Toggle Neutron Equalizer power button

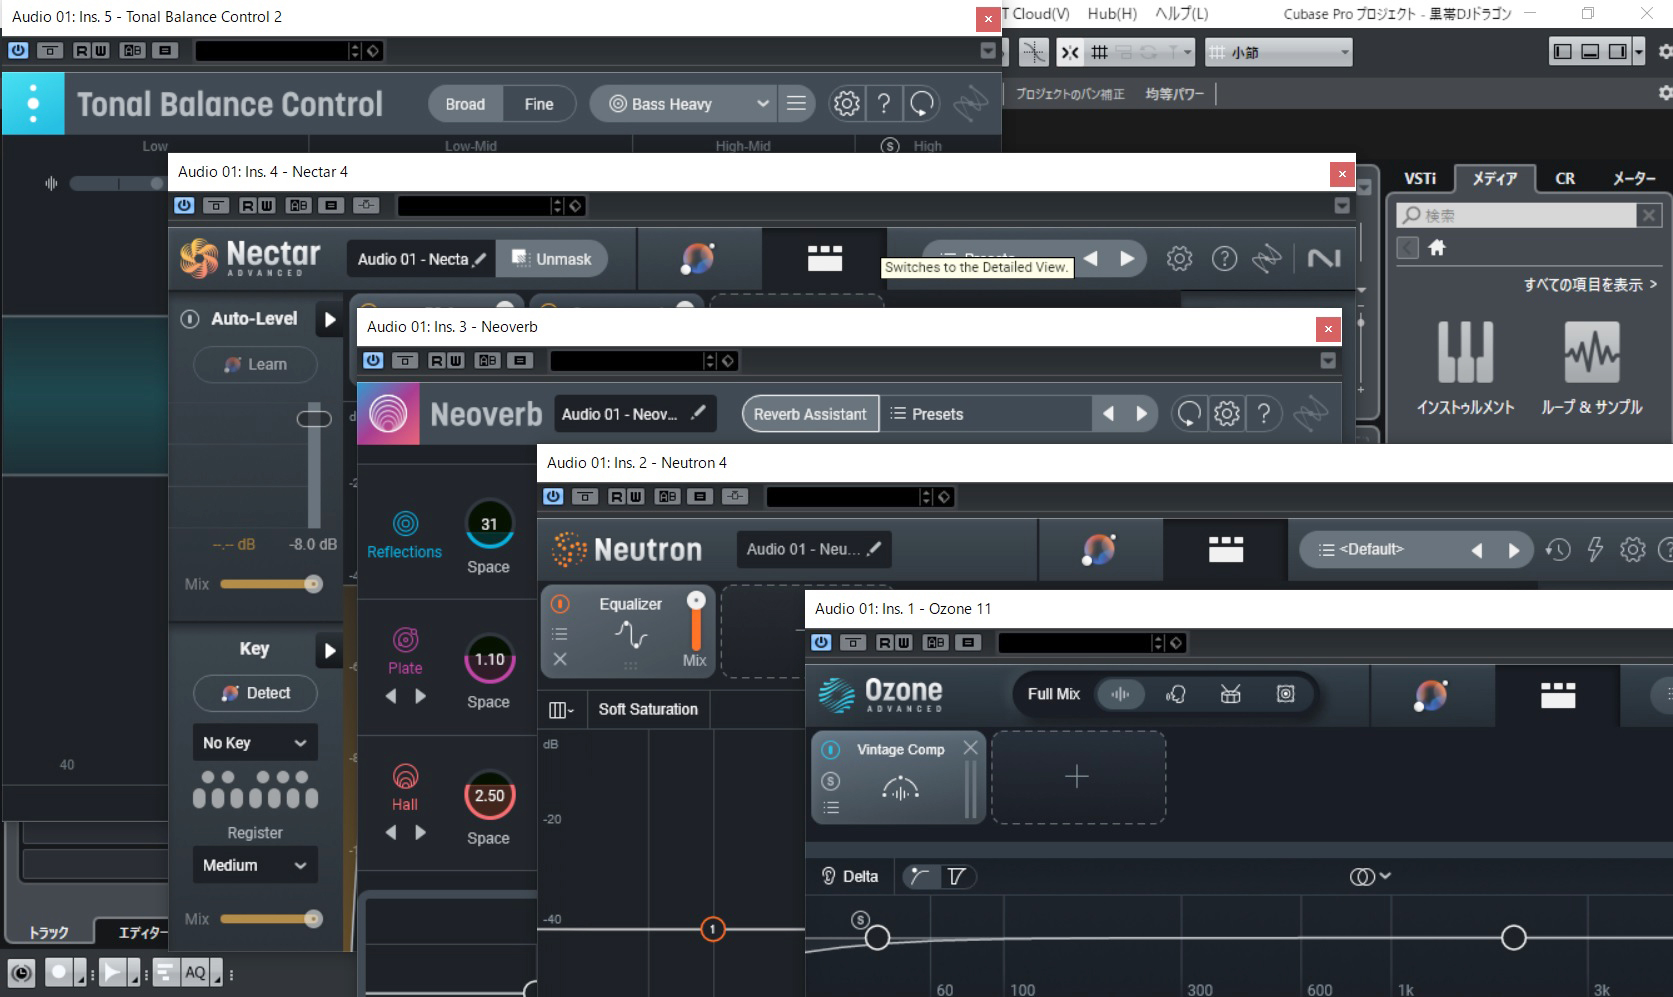click(560, 604)
